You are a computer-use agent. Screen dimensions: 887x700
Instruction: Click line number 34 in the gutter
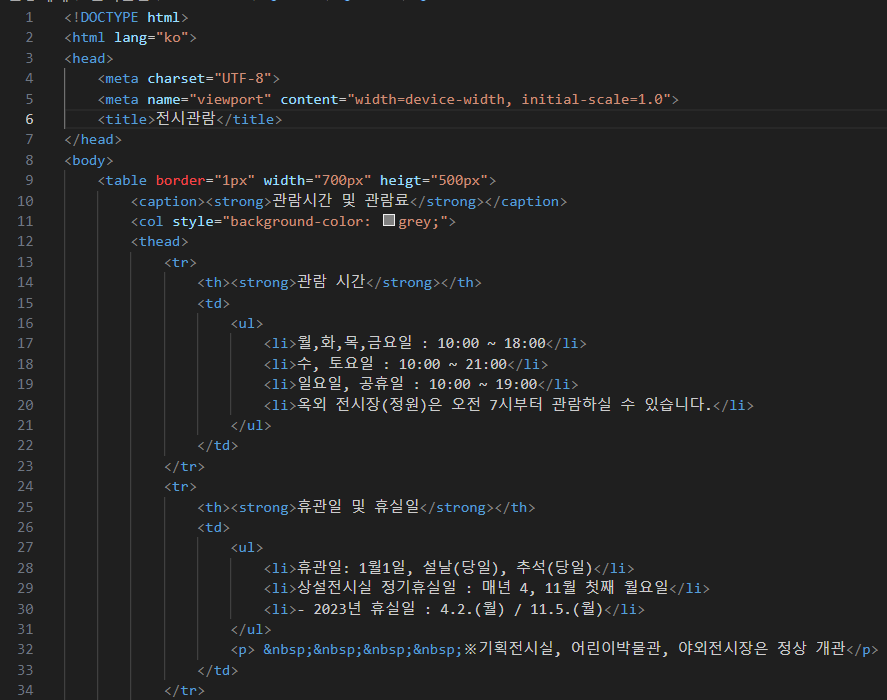[x=25, y=690]
